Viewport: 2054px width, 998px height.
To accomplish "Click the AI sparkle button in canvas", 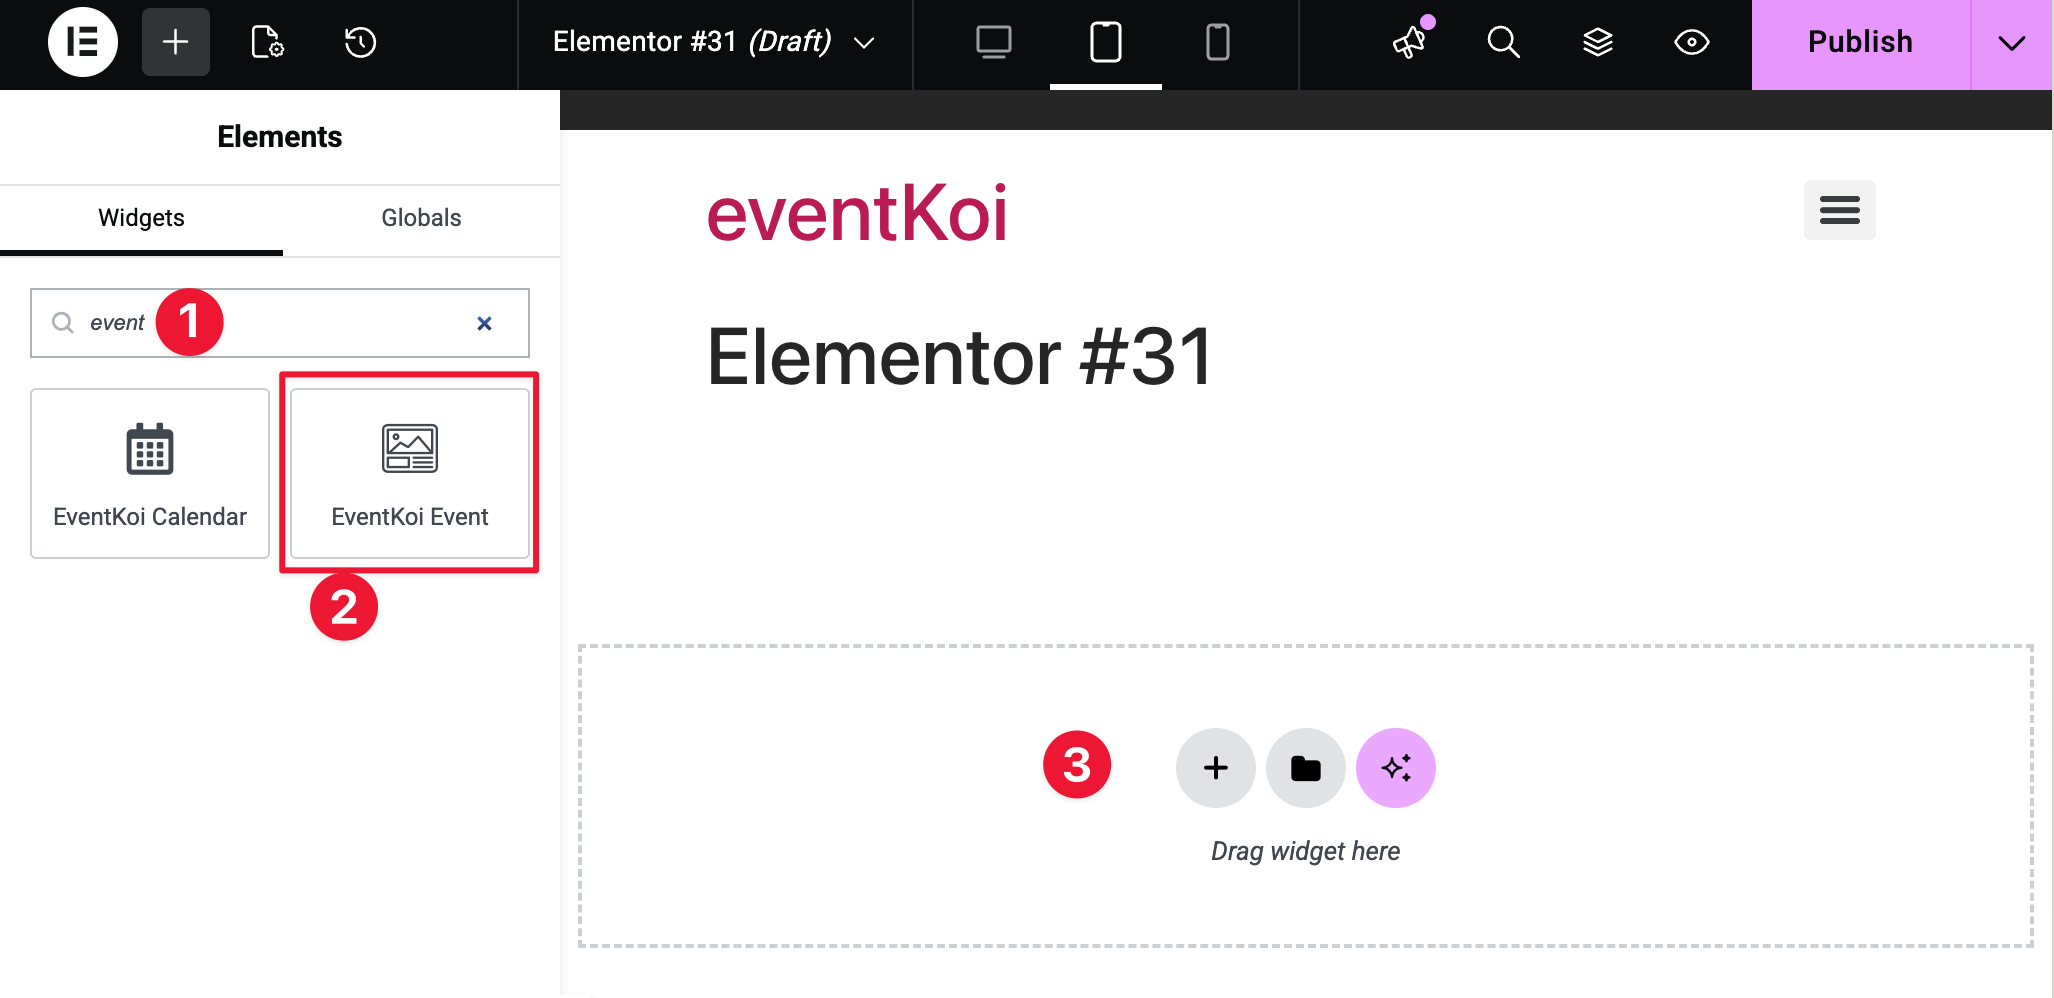I will tap(1395, 768).
